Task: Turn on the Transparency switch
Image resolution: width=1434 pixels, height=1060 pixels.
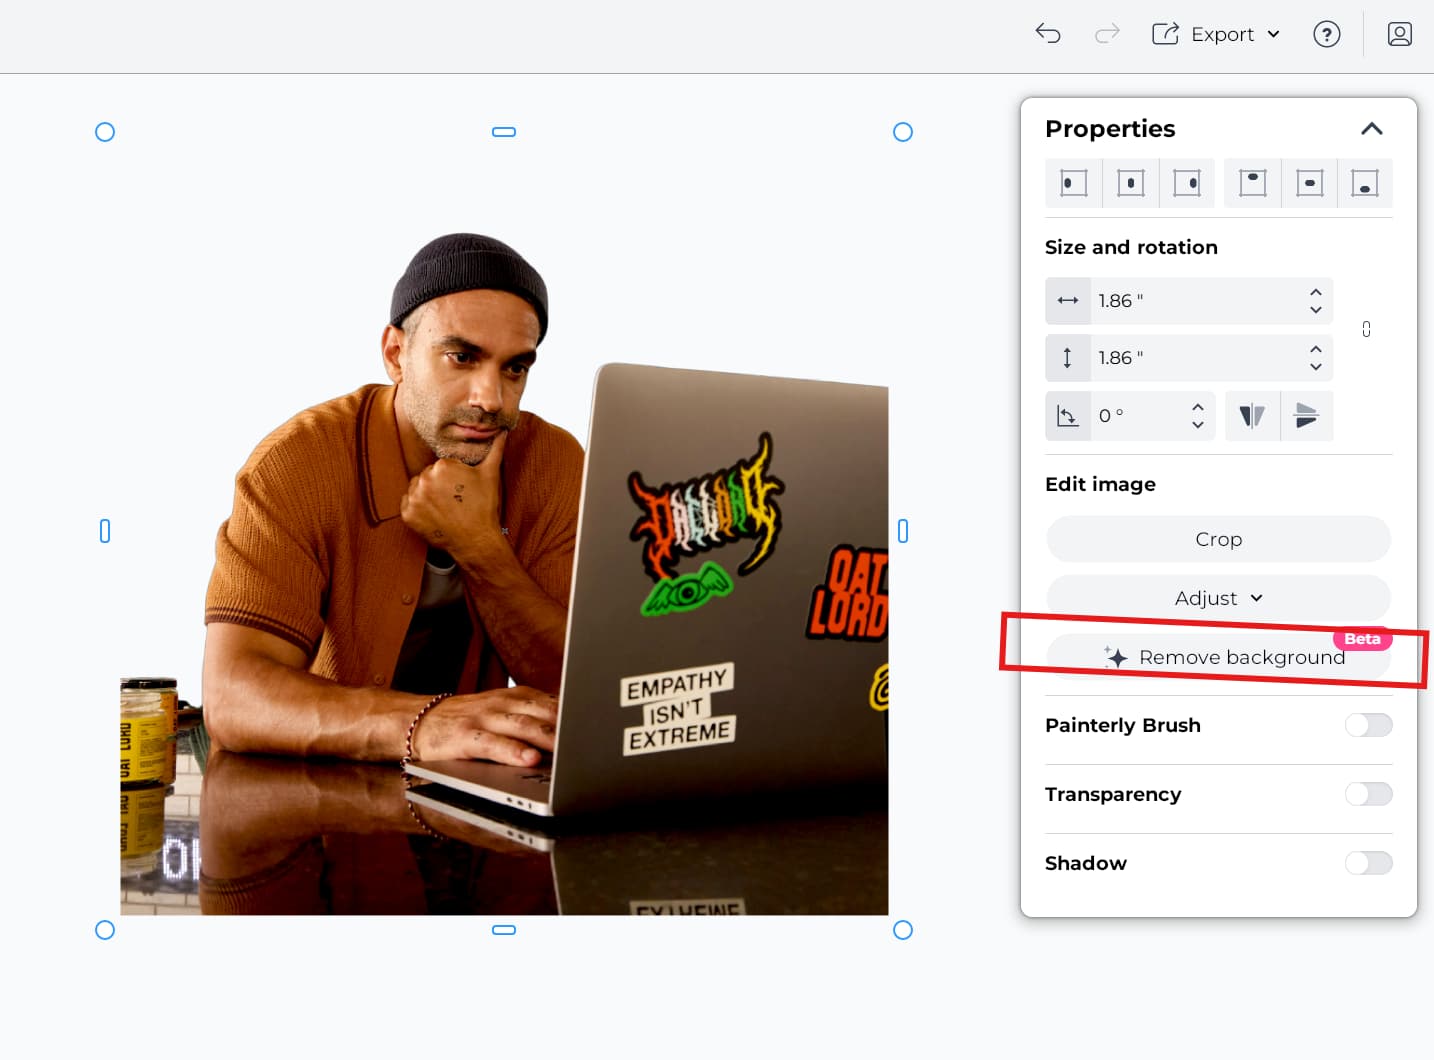Action: coord(1368,794)
